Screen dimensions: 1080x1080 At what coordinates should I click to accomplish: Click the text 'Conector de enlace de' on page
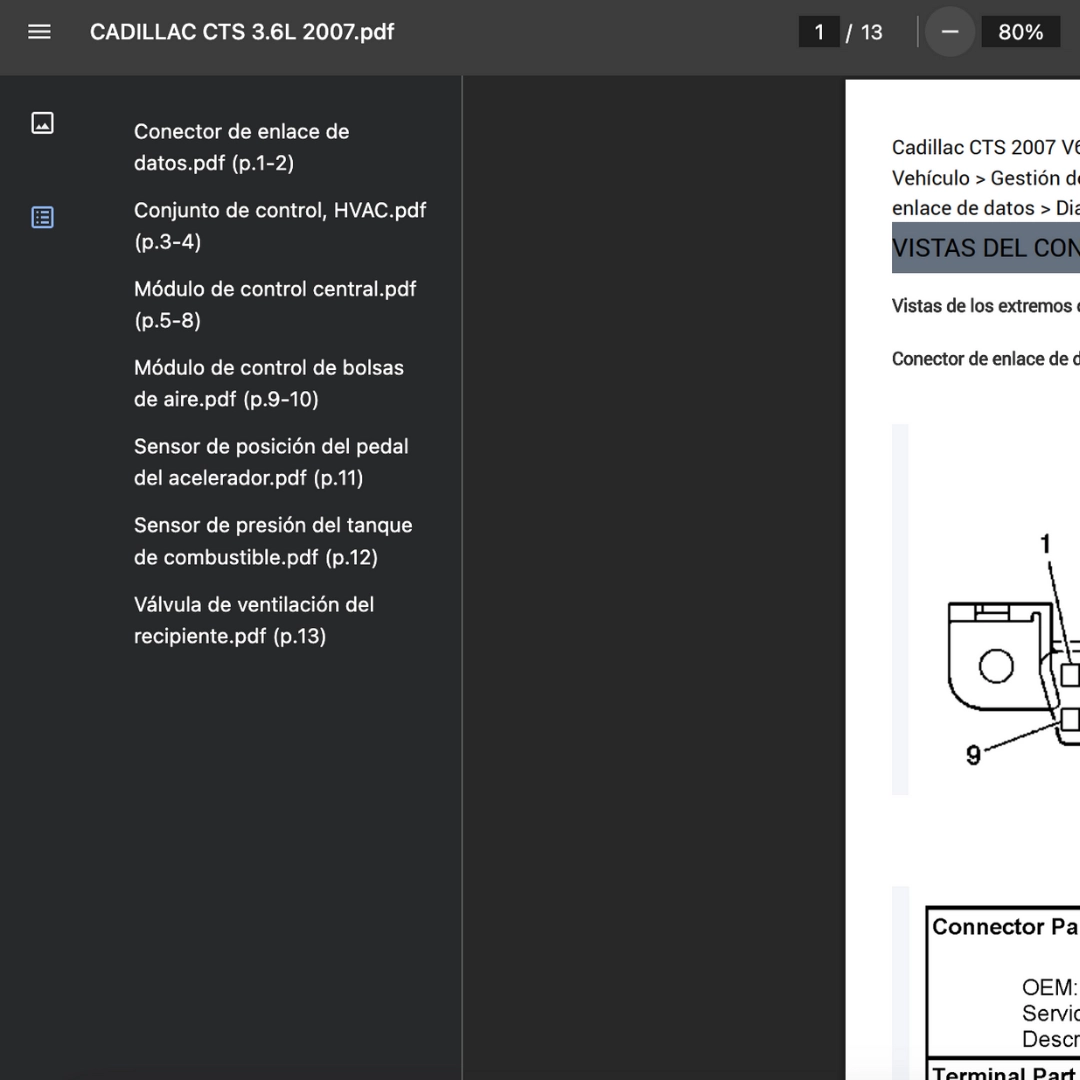pos(980,359)
